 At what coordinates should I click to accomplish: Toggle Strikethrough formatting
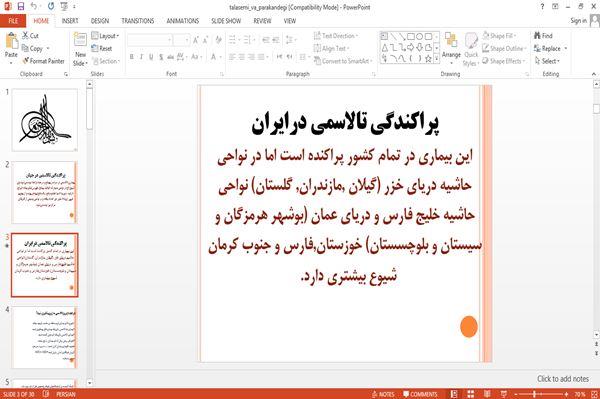171,57
